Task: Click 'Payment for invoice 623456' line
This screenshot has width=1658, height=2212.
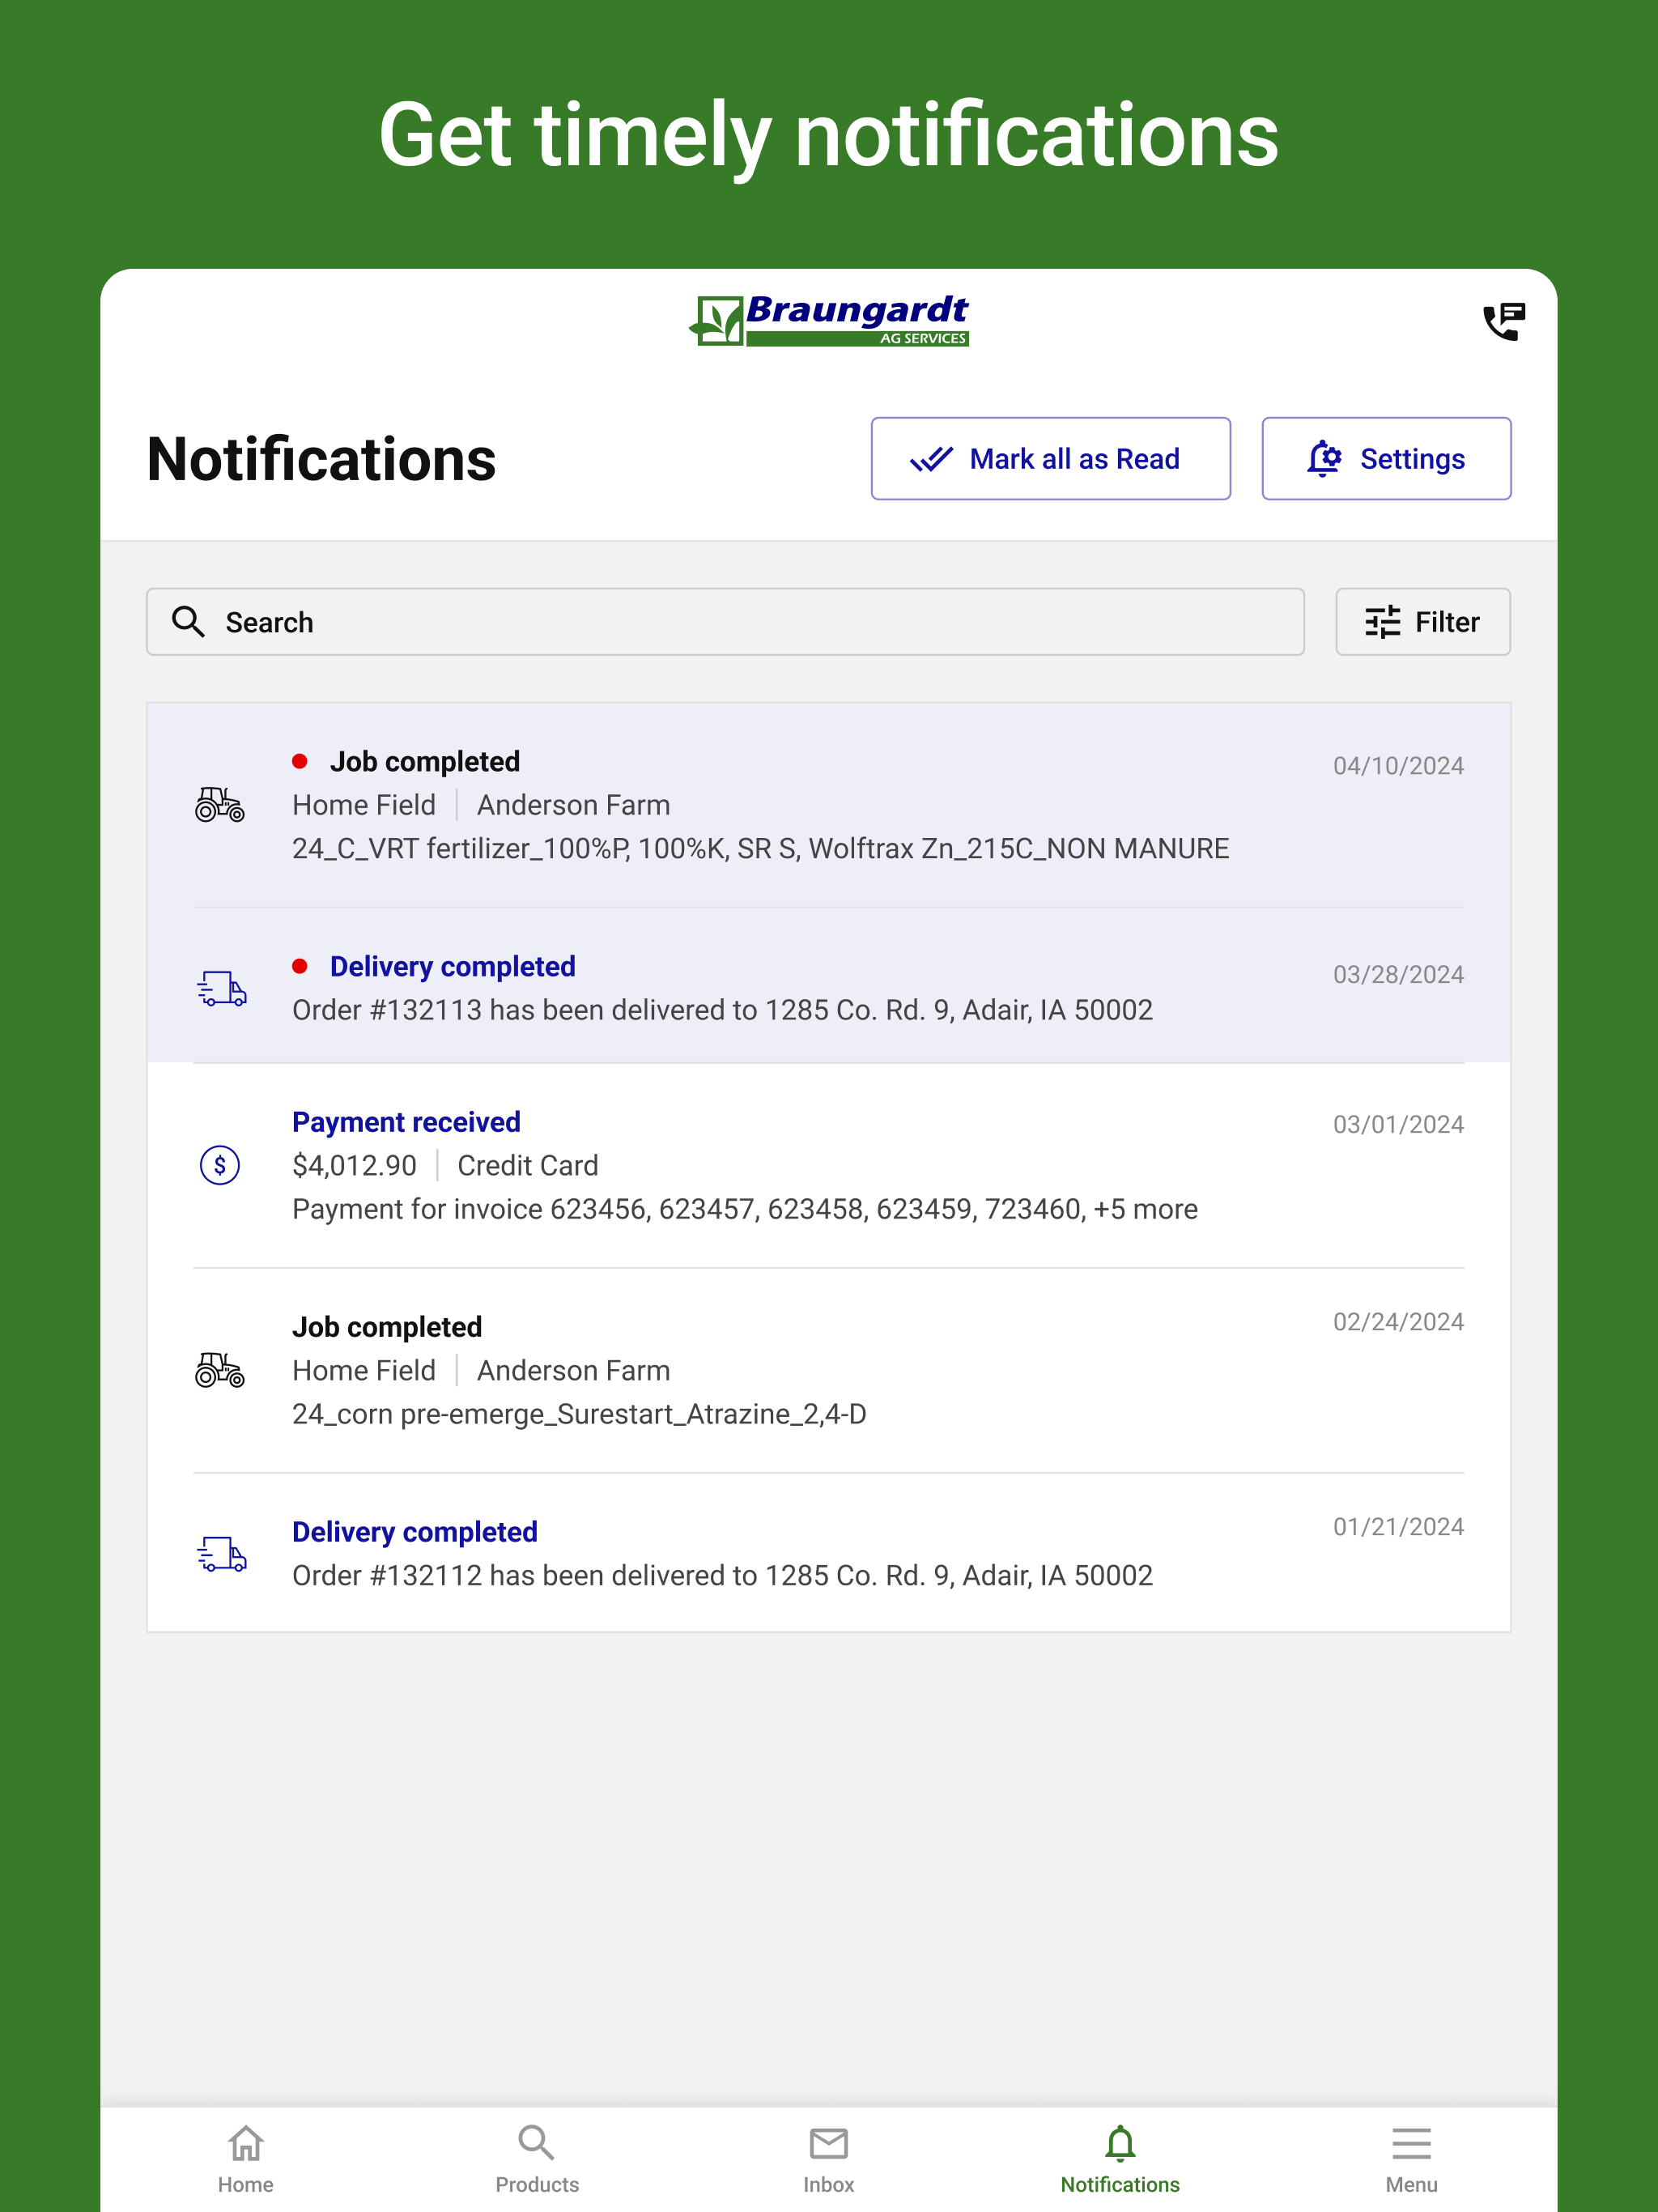Action: tap(745, 1209)
